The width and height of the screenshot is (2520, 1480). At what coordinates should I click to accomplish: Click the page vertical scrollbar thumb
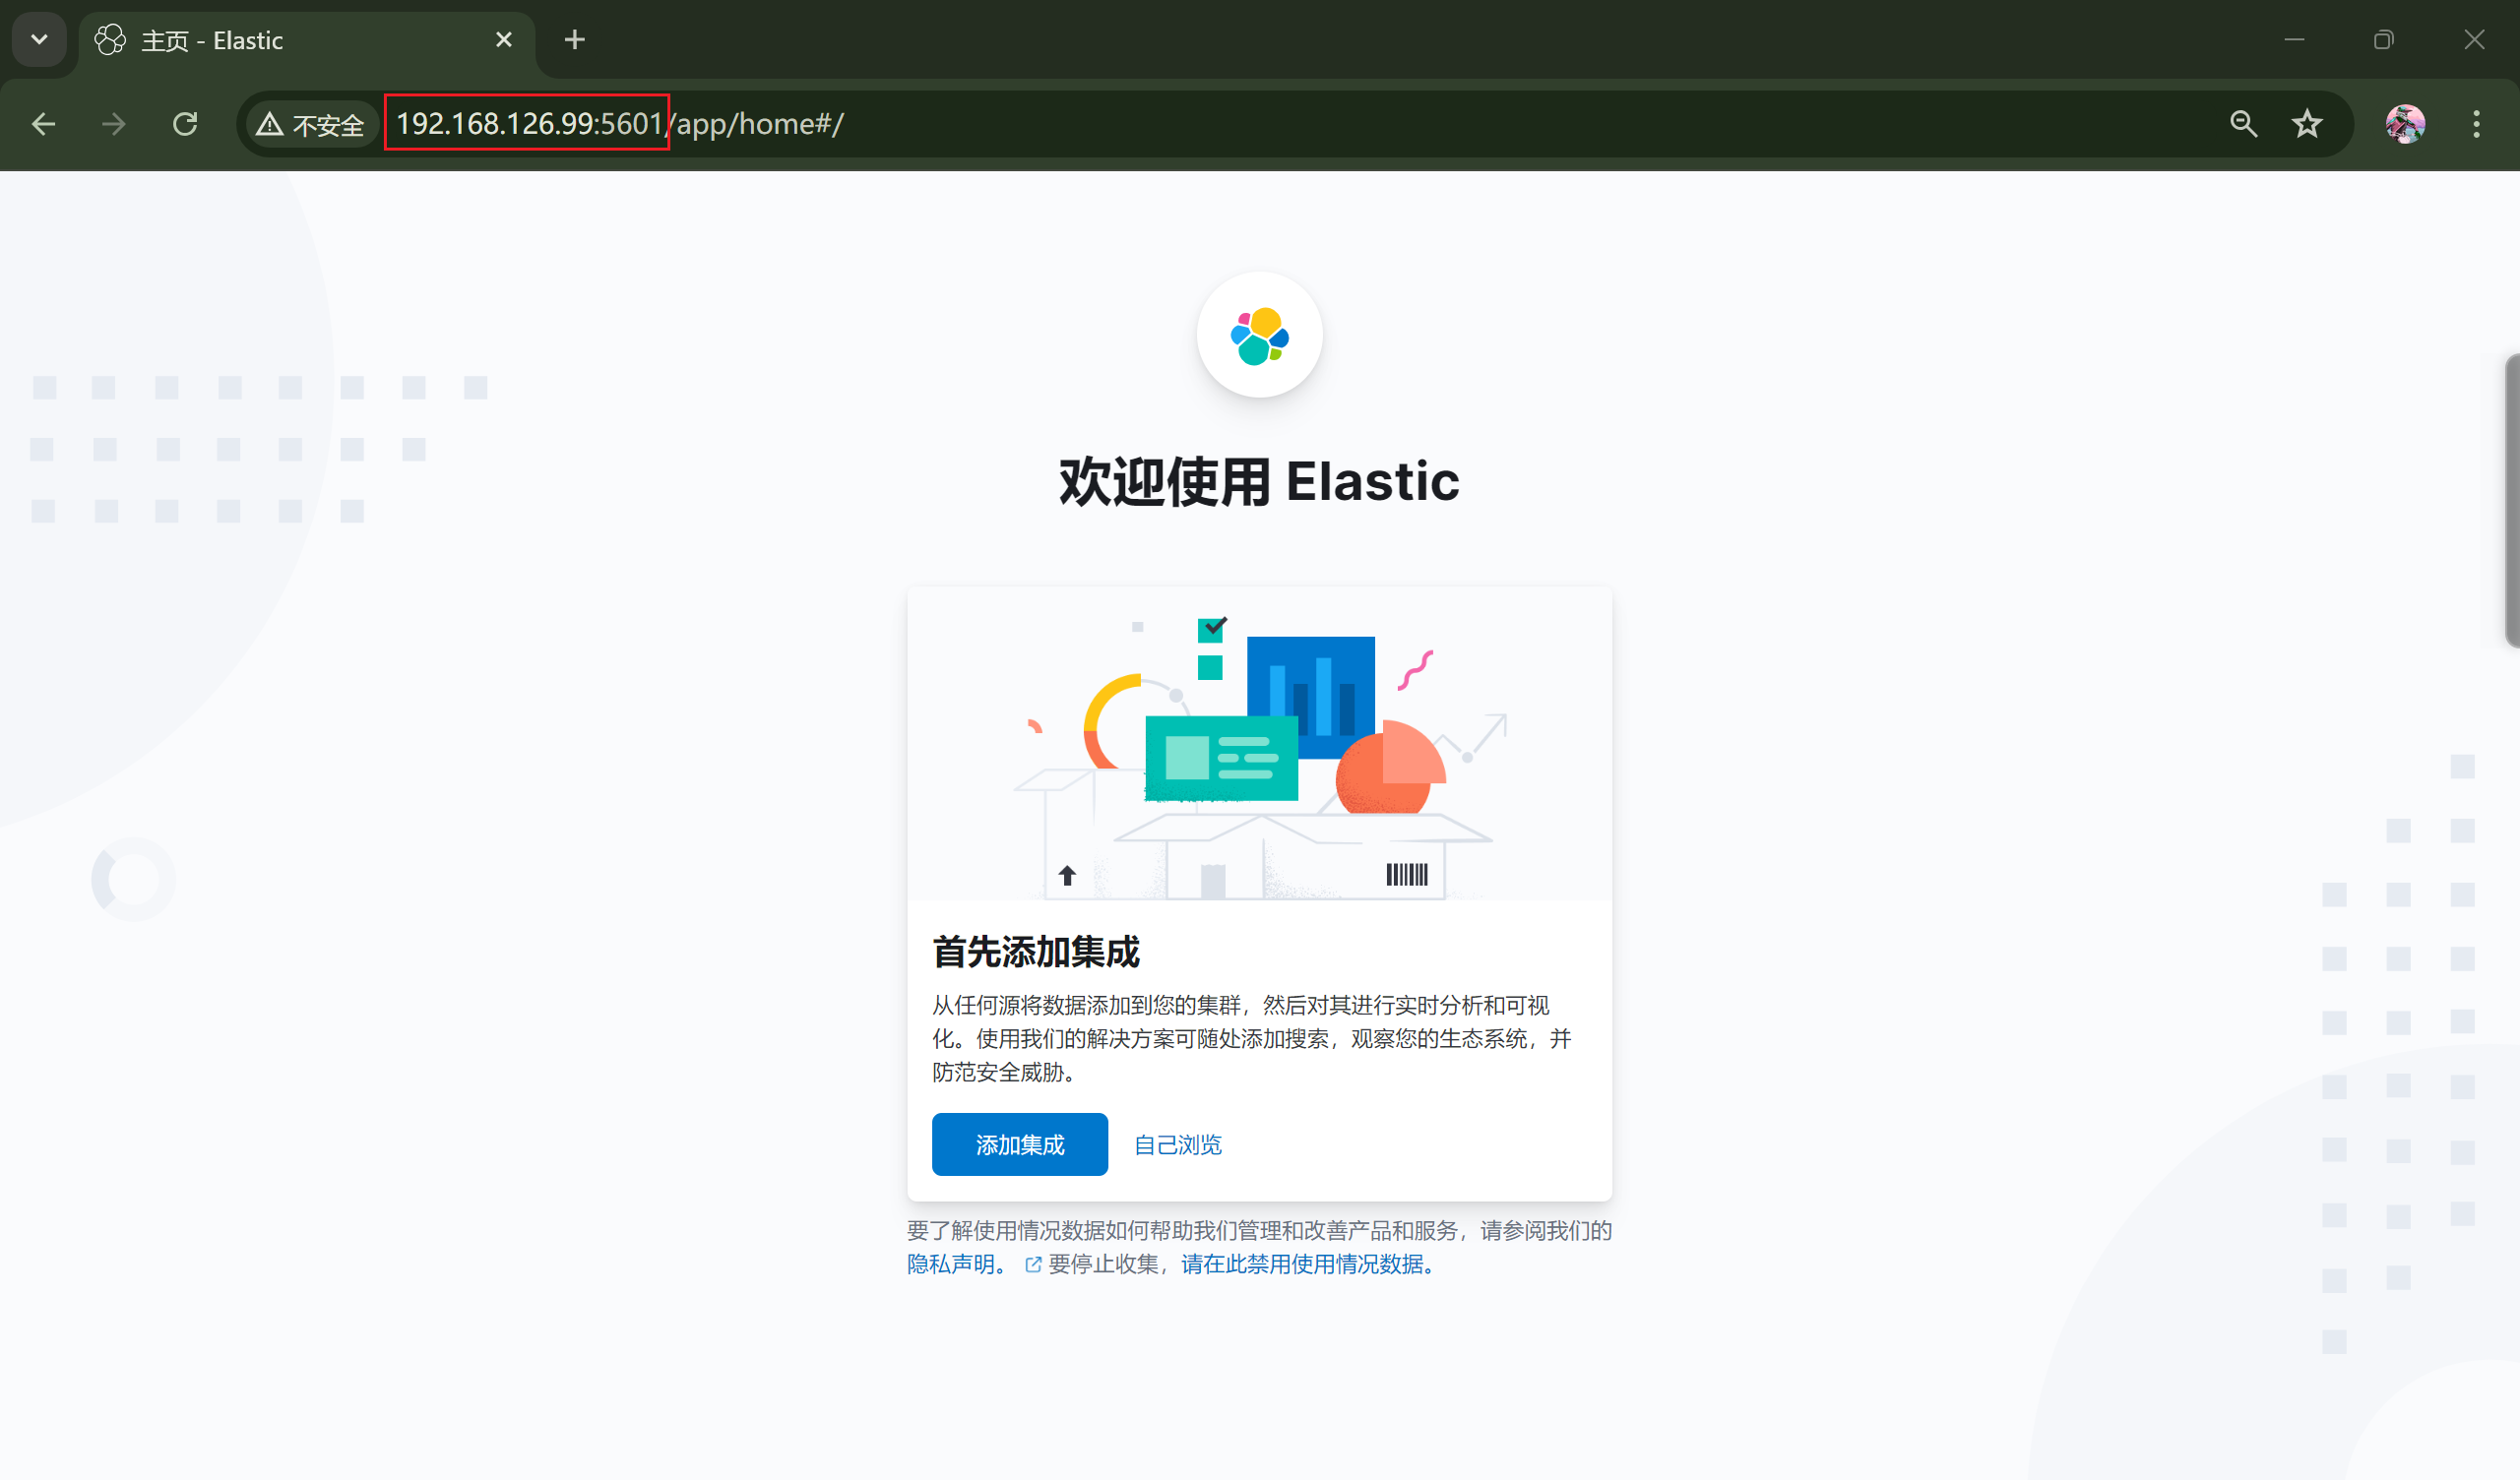click(x=2512, y=500)
